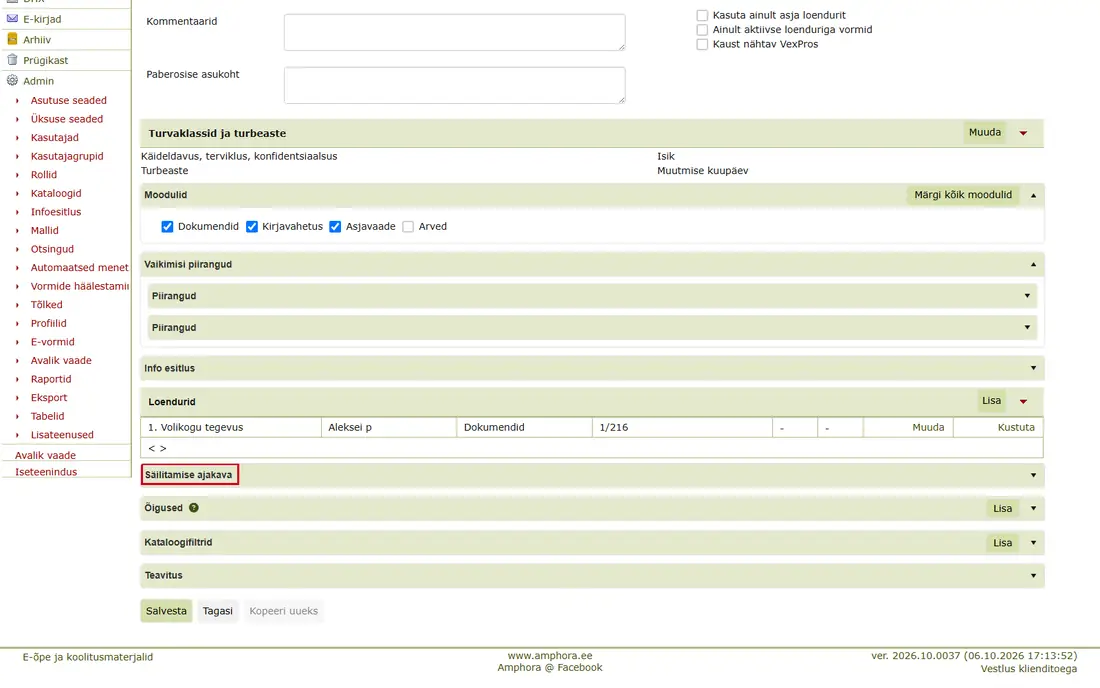Enable the Arved module checkbox
Viewport: 1100px width, 688px height.
pyautogui.click(x=408, y=227)
